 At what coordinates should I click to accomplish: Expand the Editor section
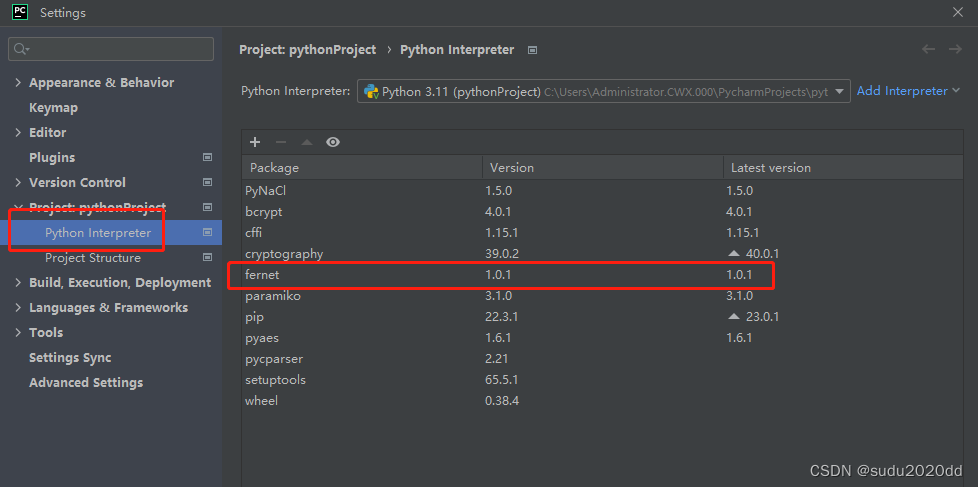(17, 132)
